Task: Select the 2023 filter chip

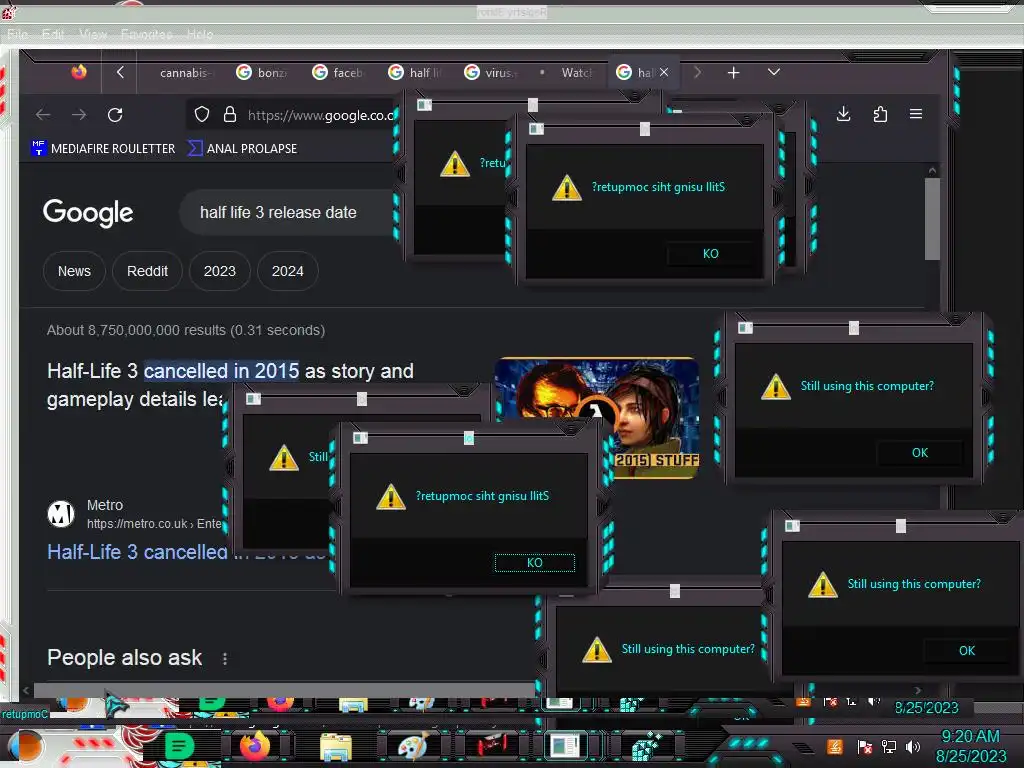Action: [219, 271]
